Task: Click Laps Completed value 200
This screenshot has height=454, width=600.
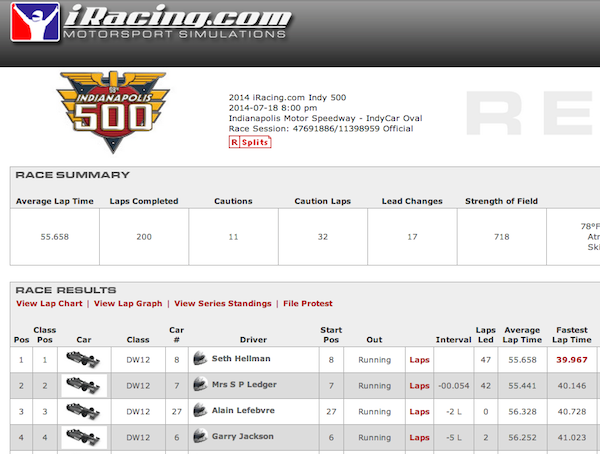Action: pyautogui.click(x=144, y=237)
